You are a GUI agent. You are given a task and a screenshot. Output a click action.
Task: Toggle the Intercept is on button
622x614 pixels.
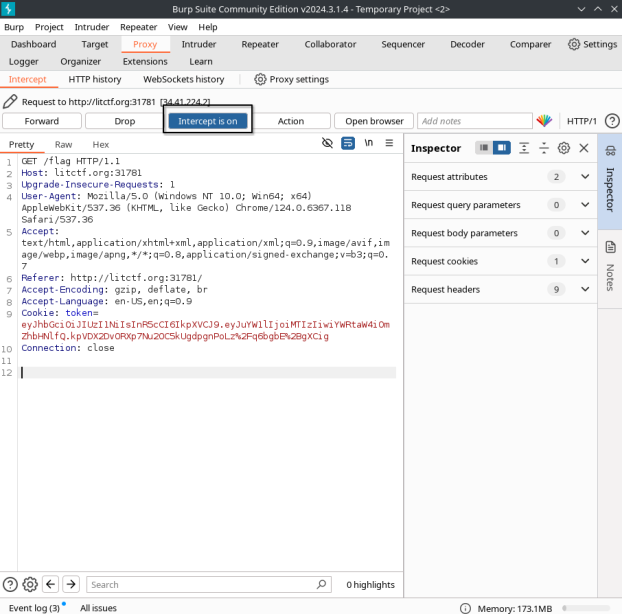208,121
